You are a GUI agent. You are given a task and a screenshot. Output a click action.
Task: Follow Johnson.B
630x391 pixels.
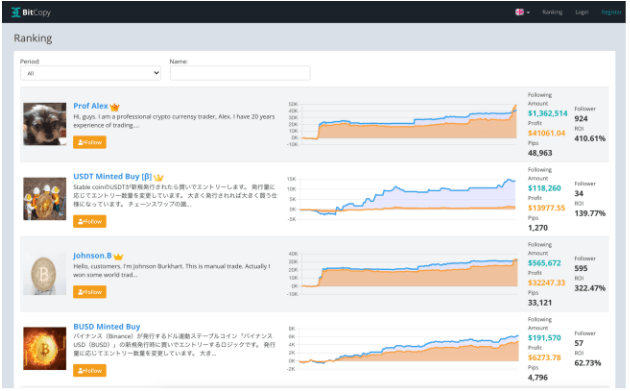(x=90, y=292)
